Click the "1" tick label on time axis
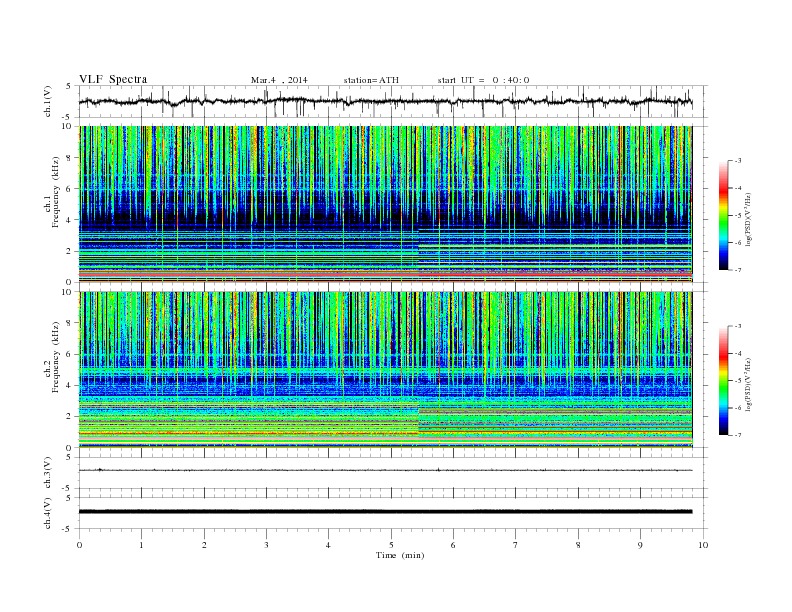 (x=142, y=545)
